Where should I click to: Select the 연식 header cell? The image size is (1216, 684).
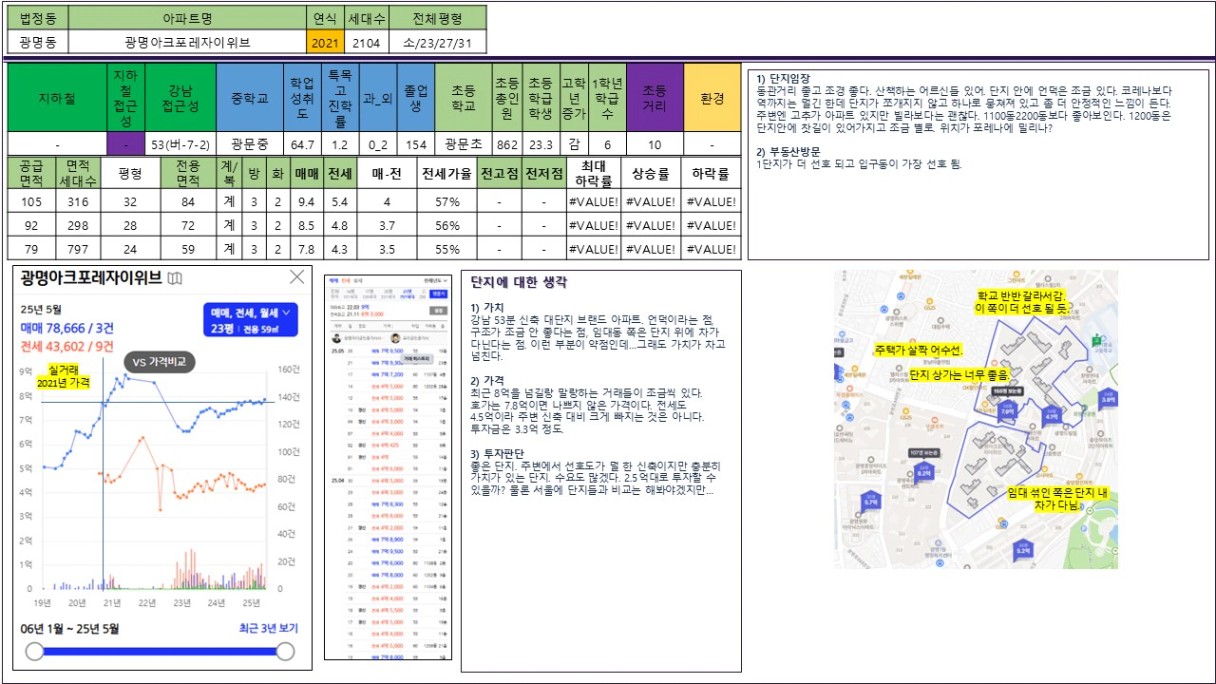pos(325,18)
